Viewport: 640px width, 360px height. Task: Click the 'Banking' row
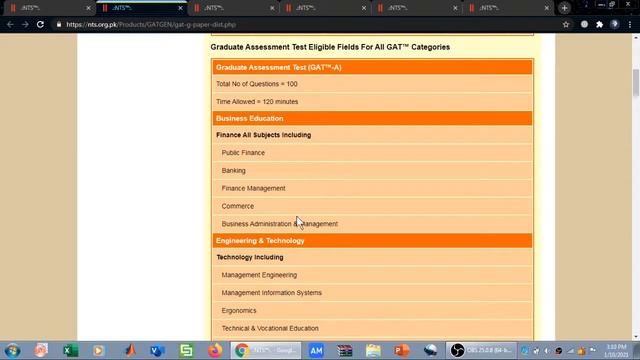point(372,171)
